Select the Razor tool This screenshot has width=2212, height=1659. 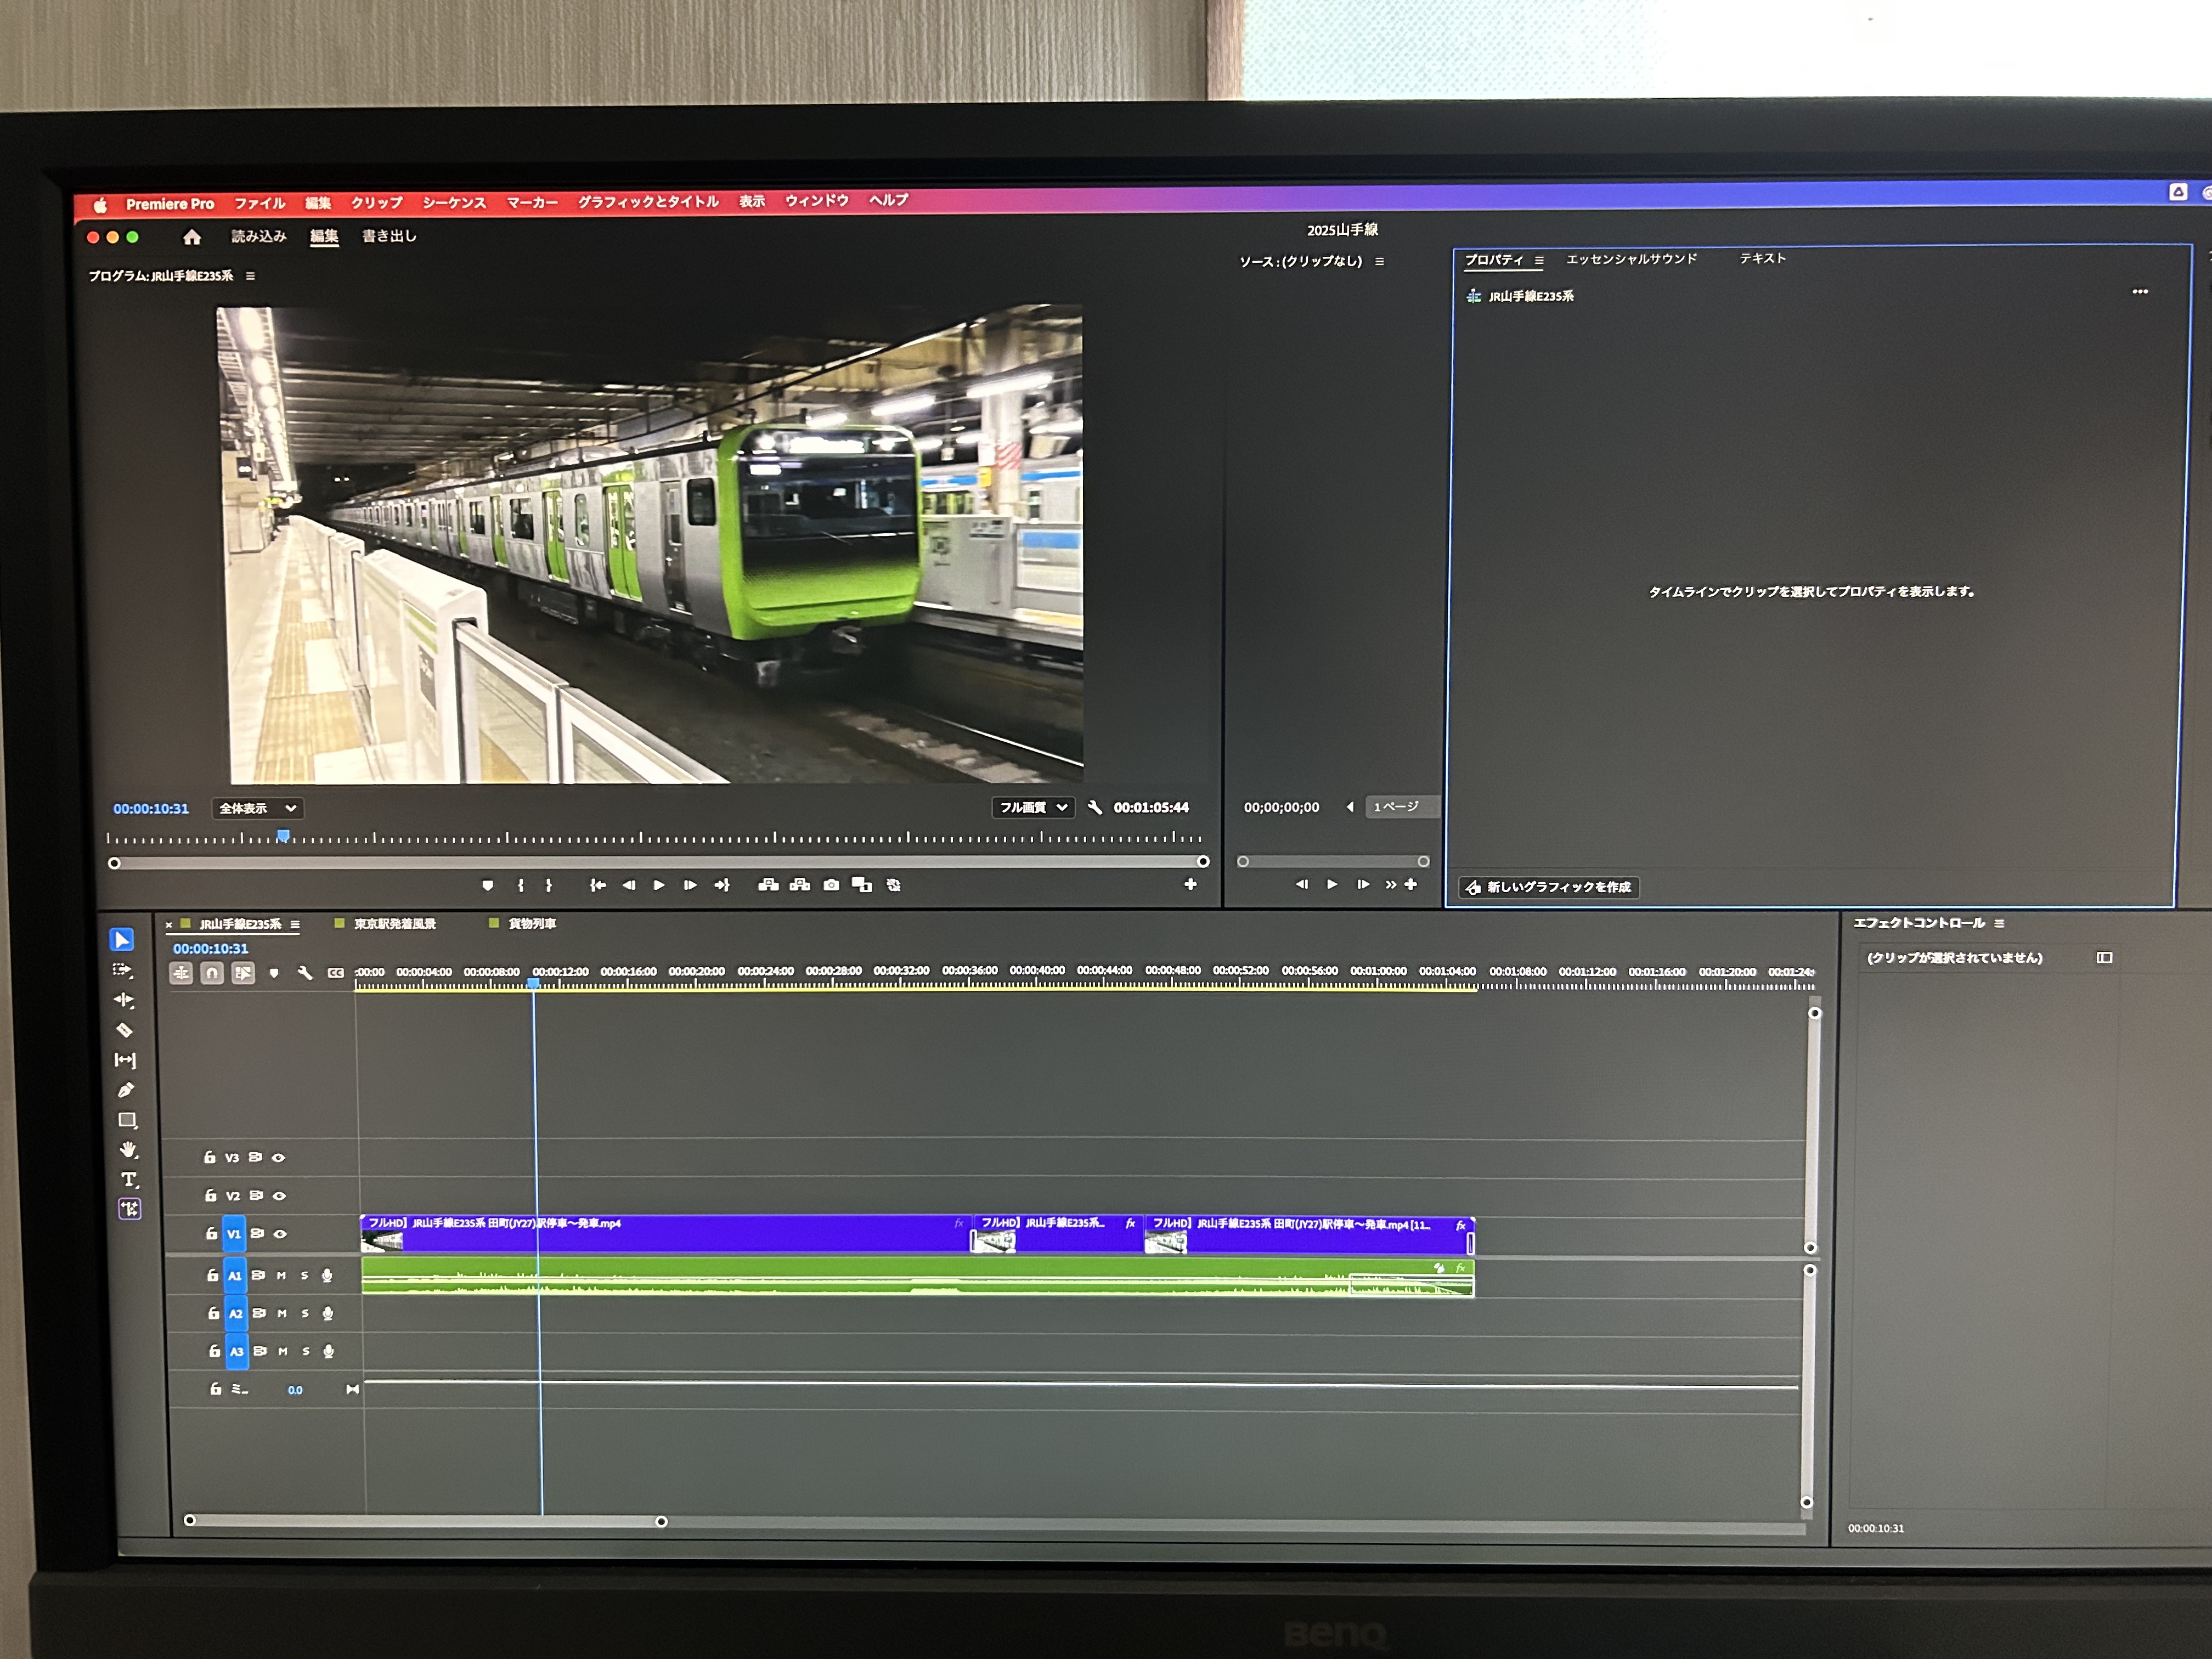coord(125,1030)
